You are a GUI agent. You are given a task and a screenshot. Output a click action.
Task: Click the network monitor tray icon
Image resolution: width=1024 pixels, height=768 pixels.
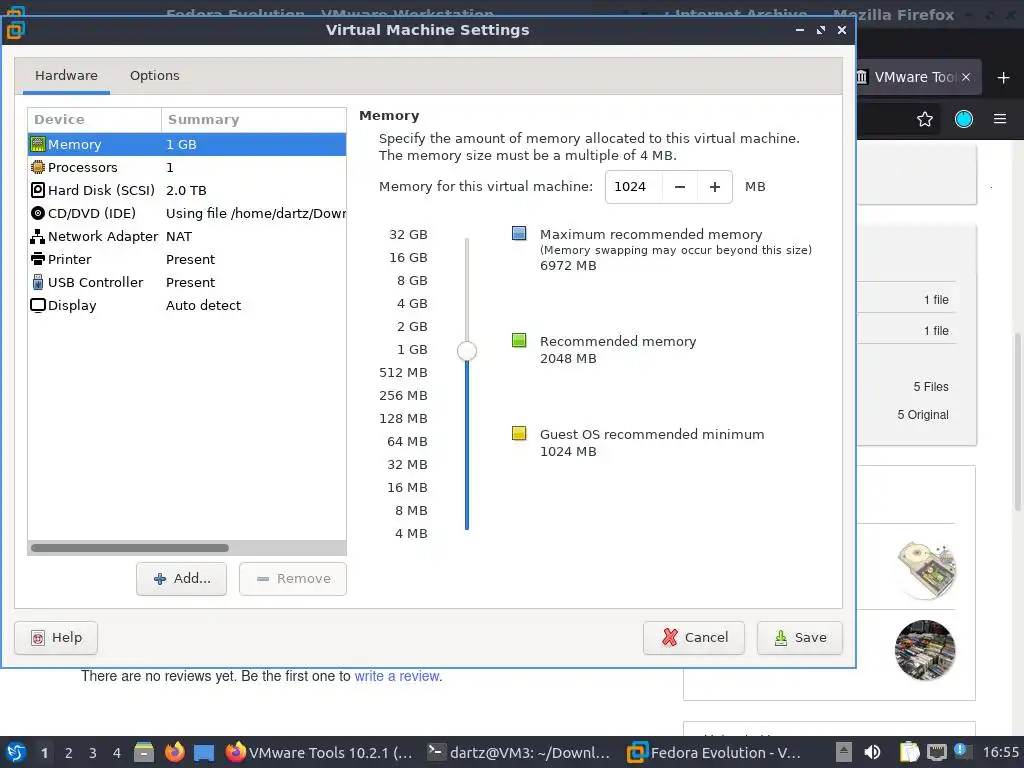[937, 752]
